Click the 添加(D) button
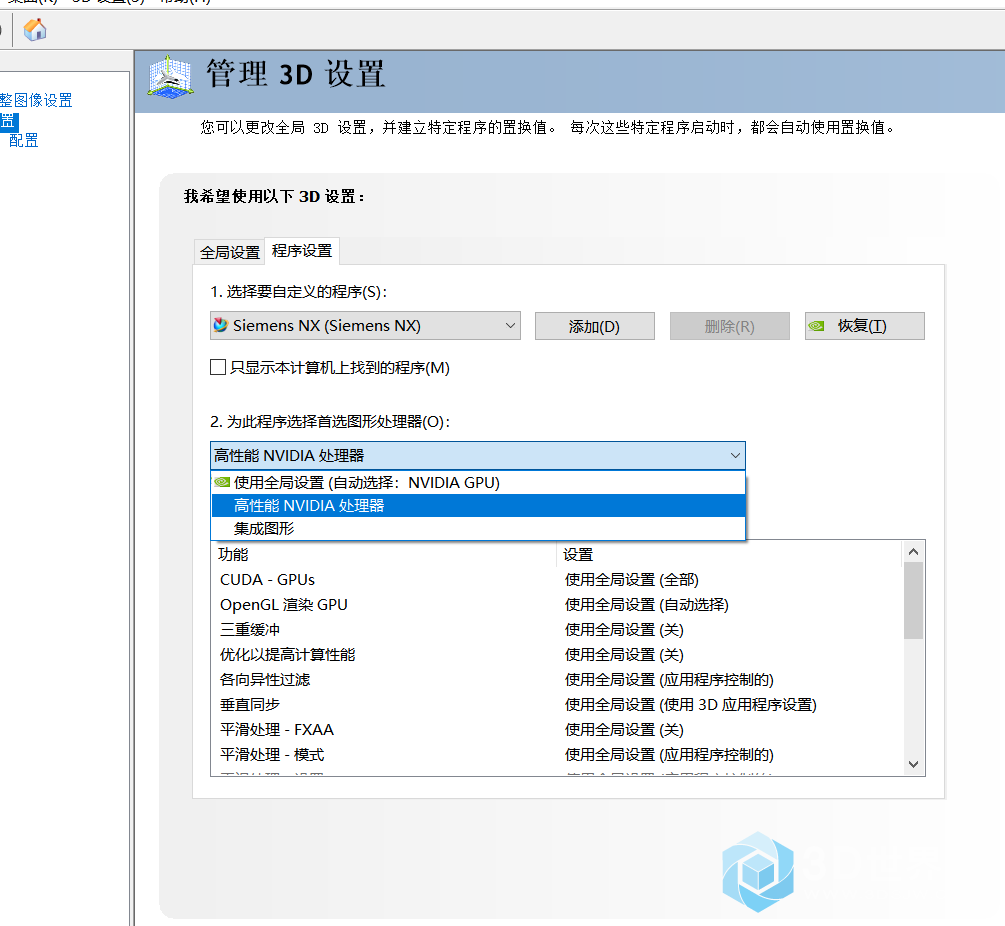Screen dimensions: 1005x926 click(x=594, y=326)
